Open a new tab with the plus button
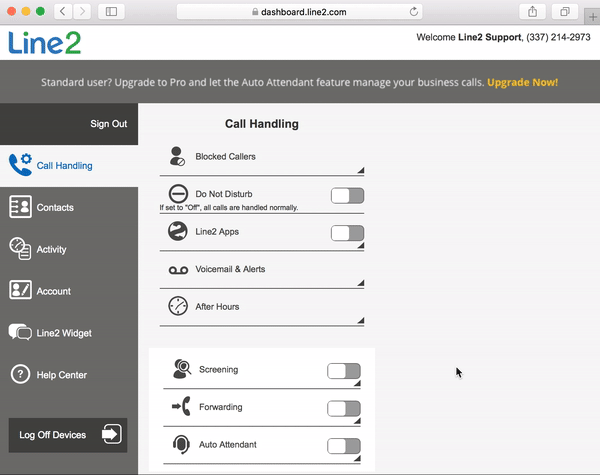 tap(593, 17)
